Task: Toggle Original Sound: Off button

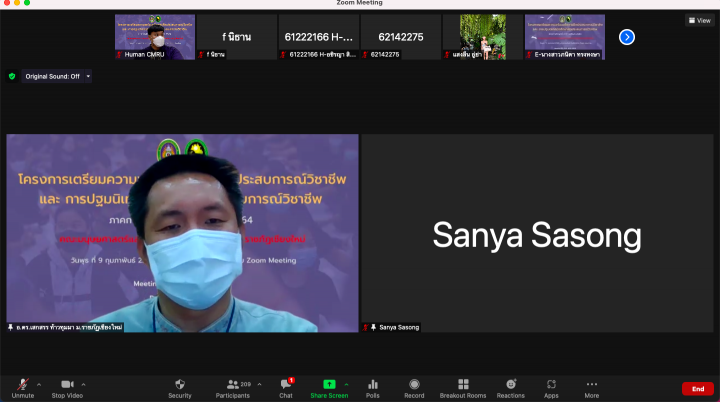Action: [51, 76]
